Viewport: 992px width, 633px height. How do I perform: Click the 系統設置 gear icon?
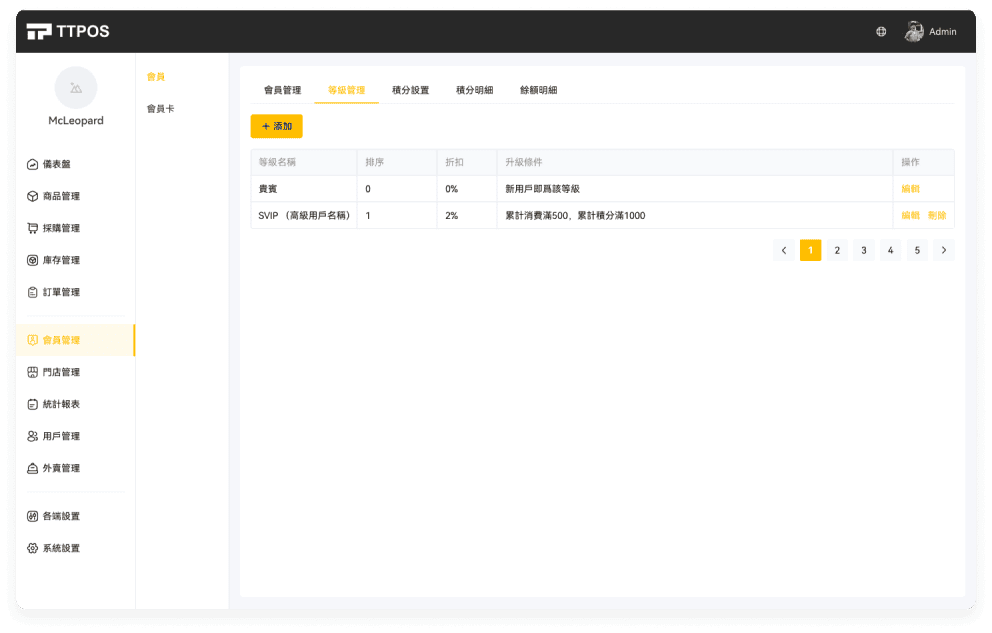click(x=33, y=548)
